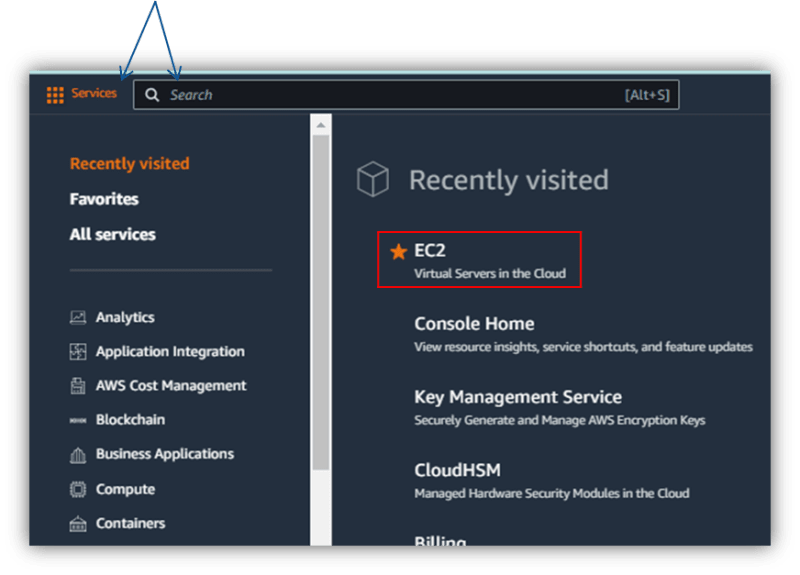Click the Compute category icon
The width and height of the screenshot is (800, 575).
coord(78,490)
